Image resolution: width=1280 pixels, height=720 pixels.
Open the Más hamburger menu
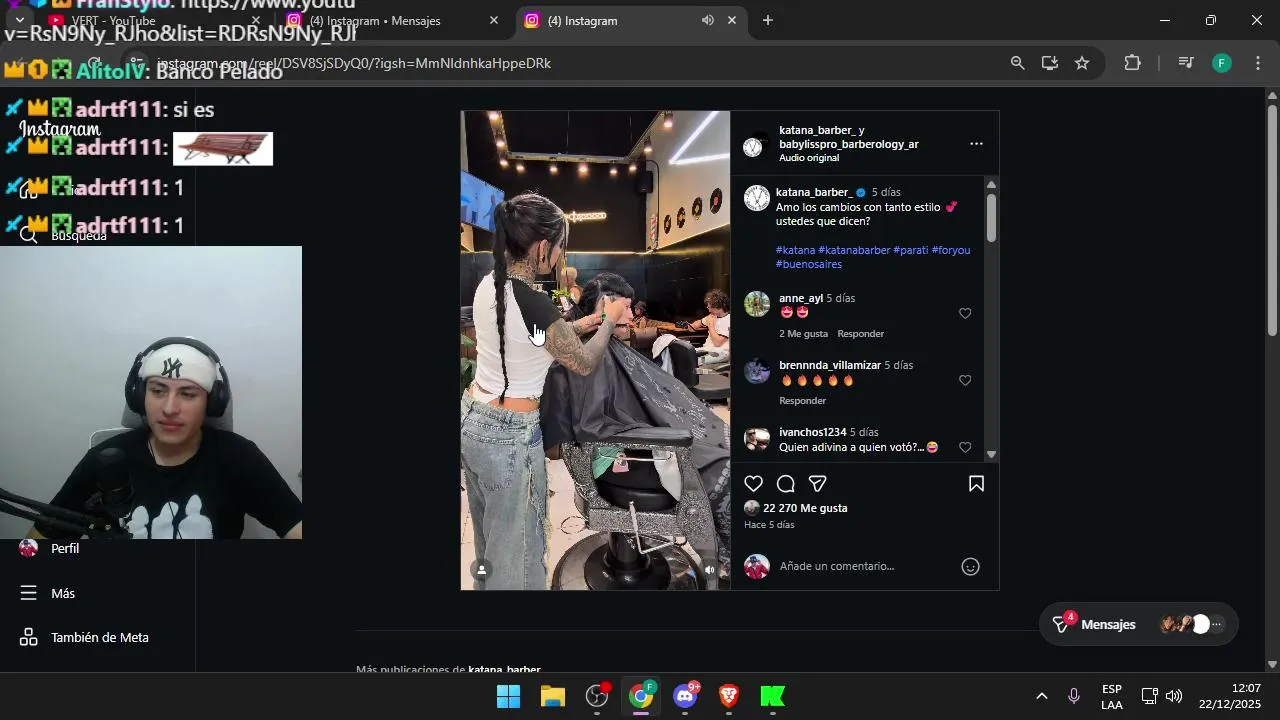[47, 593]
